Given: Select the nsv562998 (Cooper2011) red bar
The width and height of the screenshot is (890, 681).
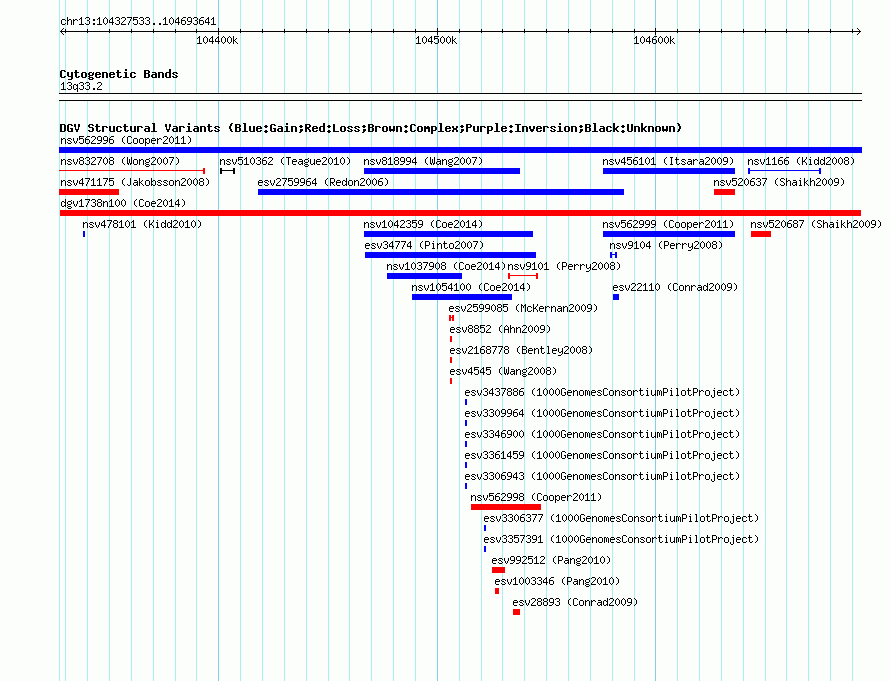Looking at the screenshot, I should point(506,507).
